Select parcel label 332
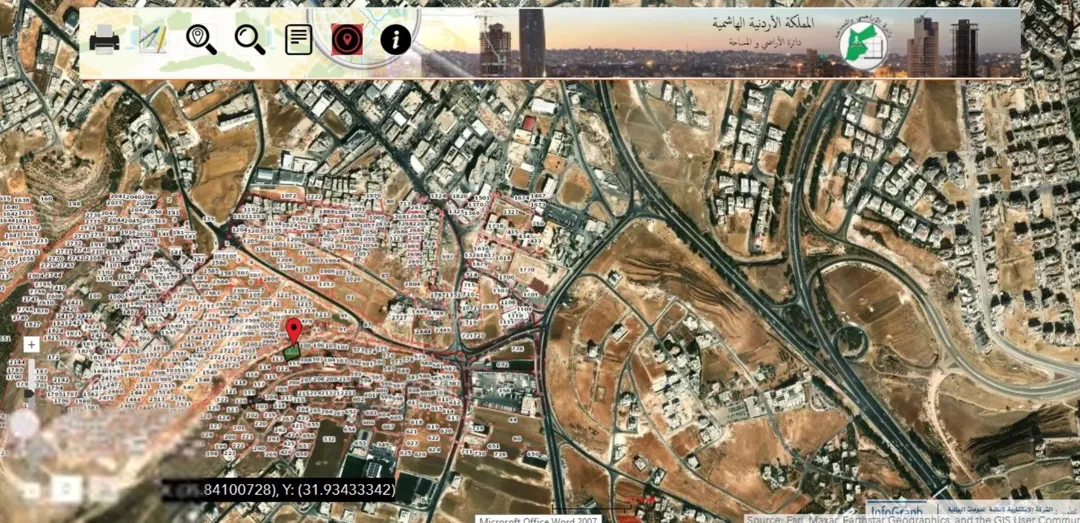Screen dimensions: 1080x523 329,439
